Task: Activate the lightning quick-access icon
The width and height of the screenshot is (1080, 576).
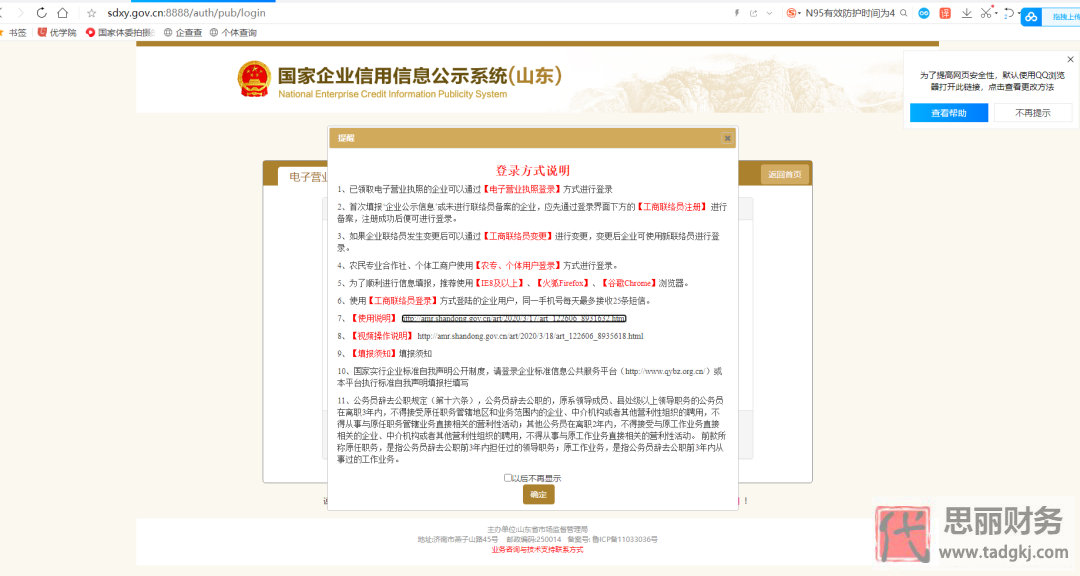Action: coord(735,12)
